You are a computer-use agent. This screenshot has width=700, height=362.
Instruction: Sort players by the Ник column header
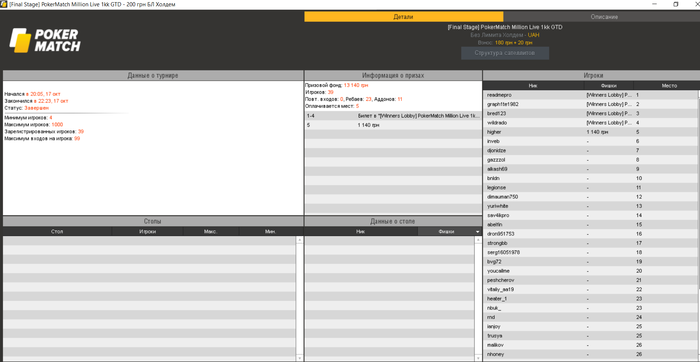[533, 85]
